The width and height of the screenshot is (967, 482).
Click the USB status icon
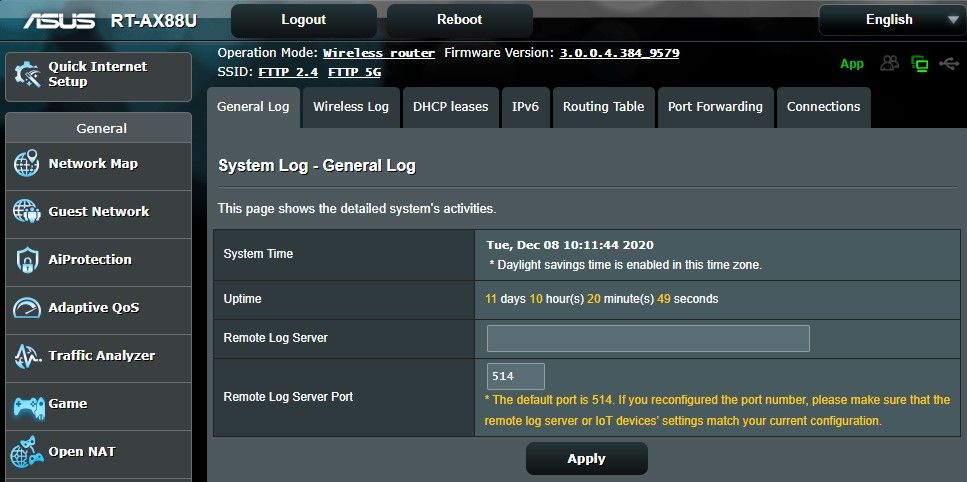pyautogui.click(x=948, y=63)
